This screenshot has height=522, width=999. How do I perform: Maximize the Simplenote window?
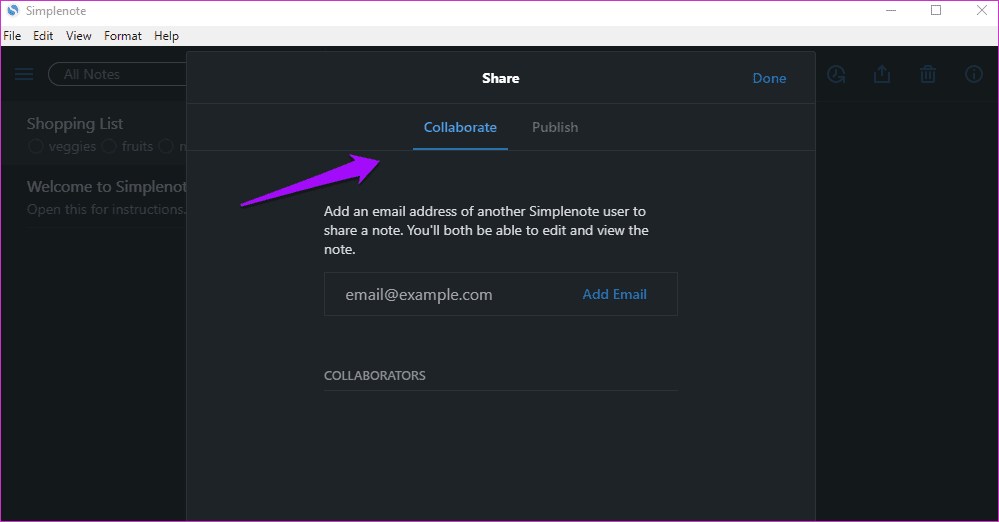[x=936, y=11]
